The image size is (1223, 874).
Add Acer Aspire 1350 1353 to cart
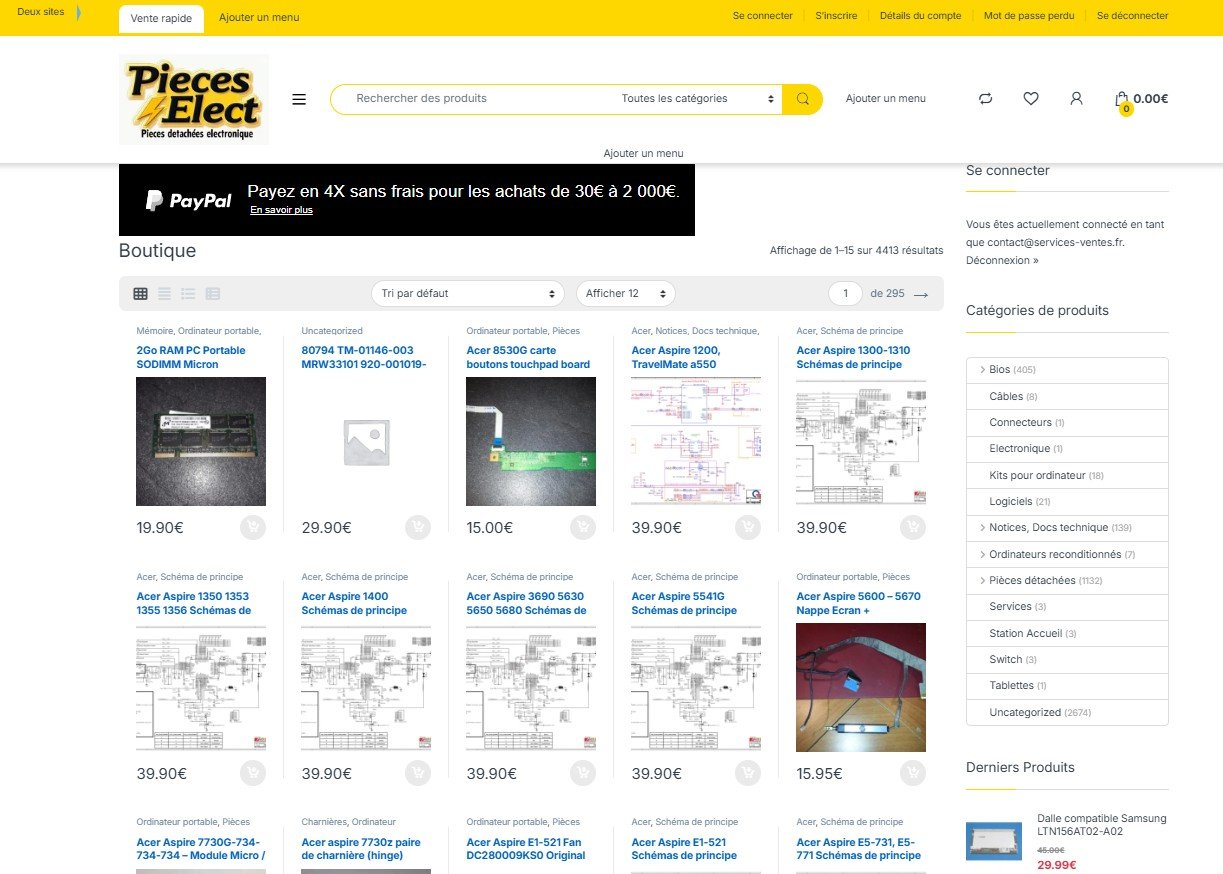point(253,773)
